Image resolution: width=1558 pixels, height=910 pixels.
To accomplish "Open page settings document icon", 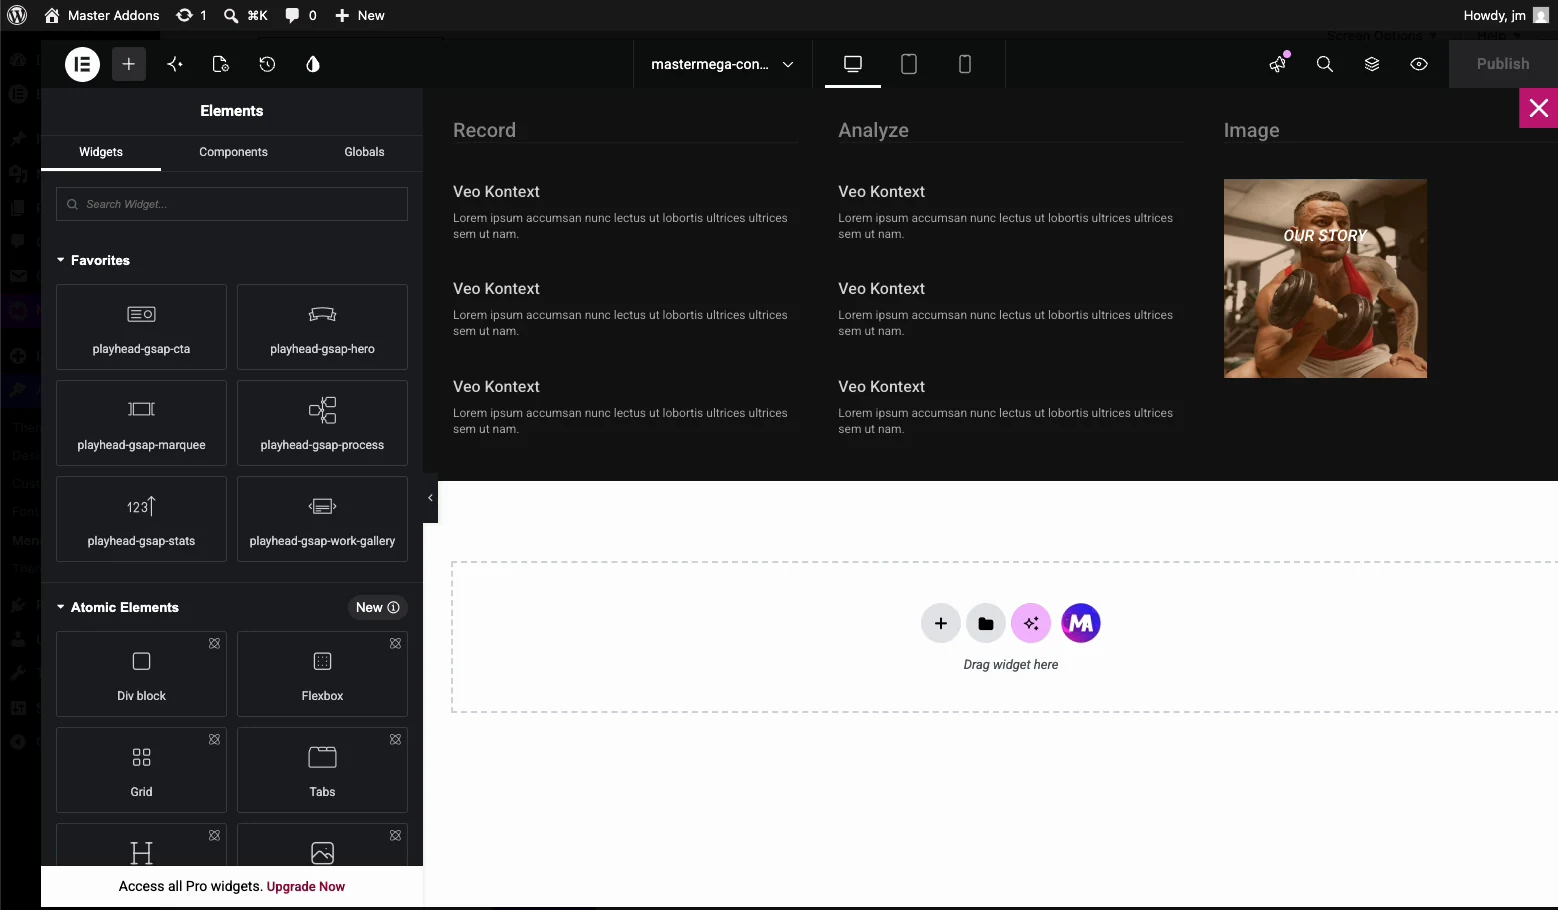I will [221, 64].
